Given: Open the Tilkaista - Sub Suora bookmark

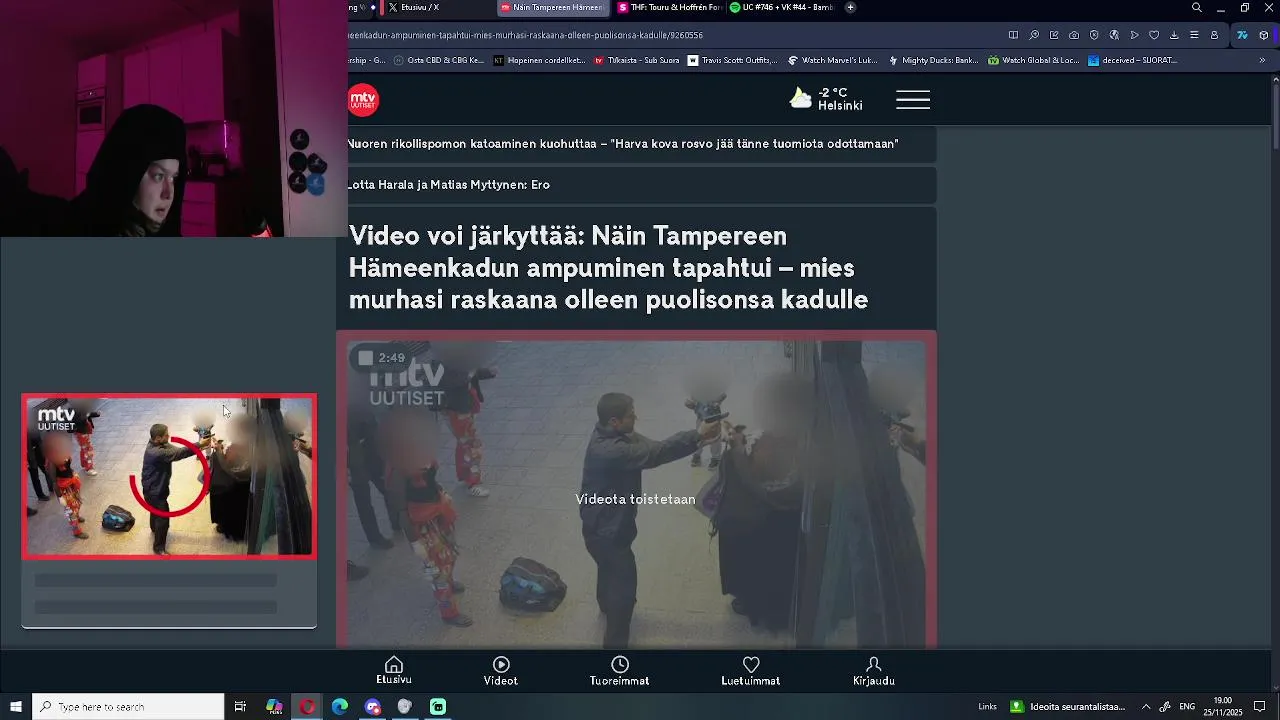Looking at the screenshot, I should pyautogui.click(x=637, y=60).
